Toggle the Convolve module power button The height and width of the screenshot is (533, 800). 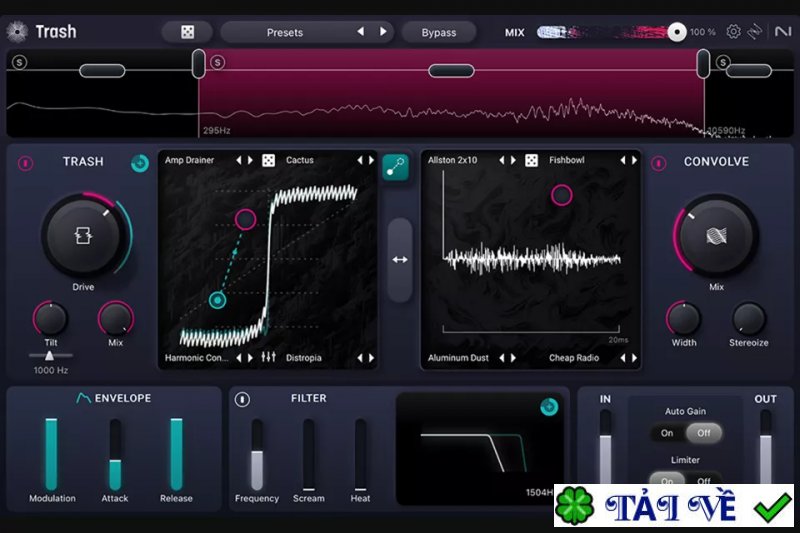tap(658, 163)
